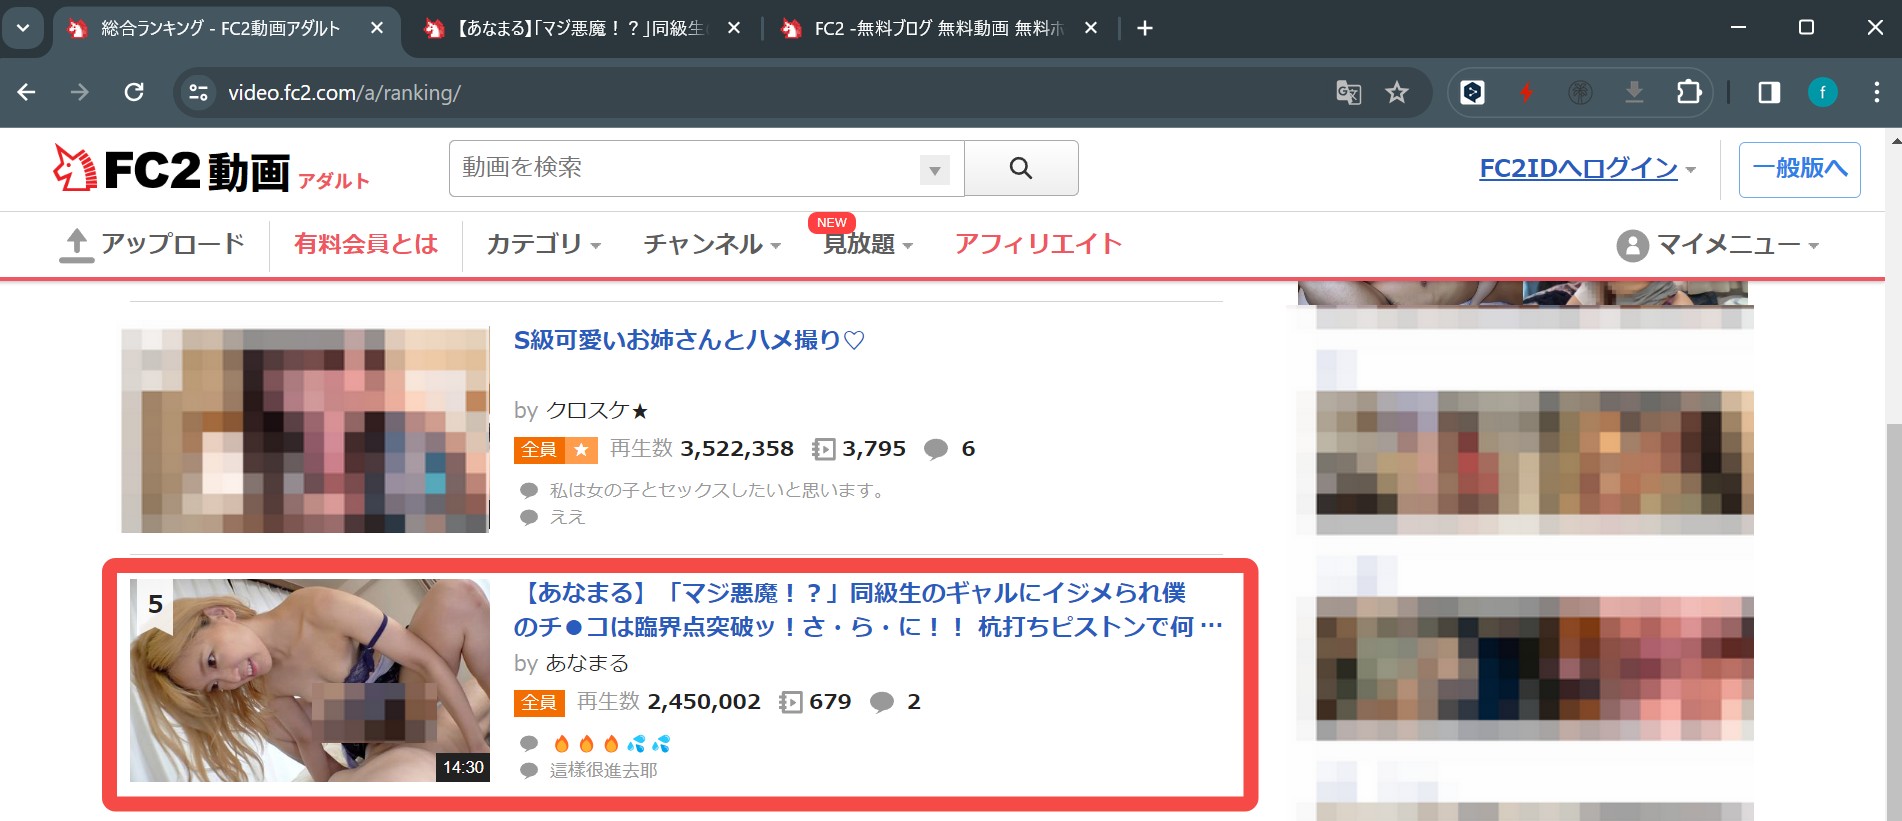Viewport: 1902px width, 821px height.
Task: Click the red lightning bolt extension
Action: click(1526, 93)
